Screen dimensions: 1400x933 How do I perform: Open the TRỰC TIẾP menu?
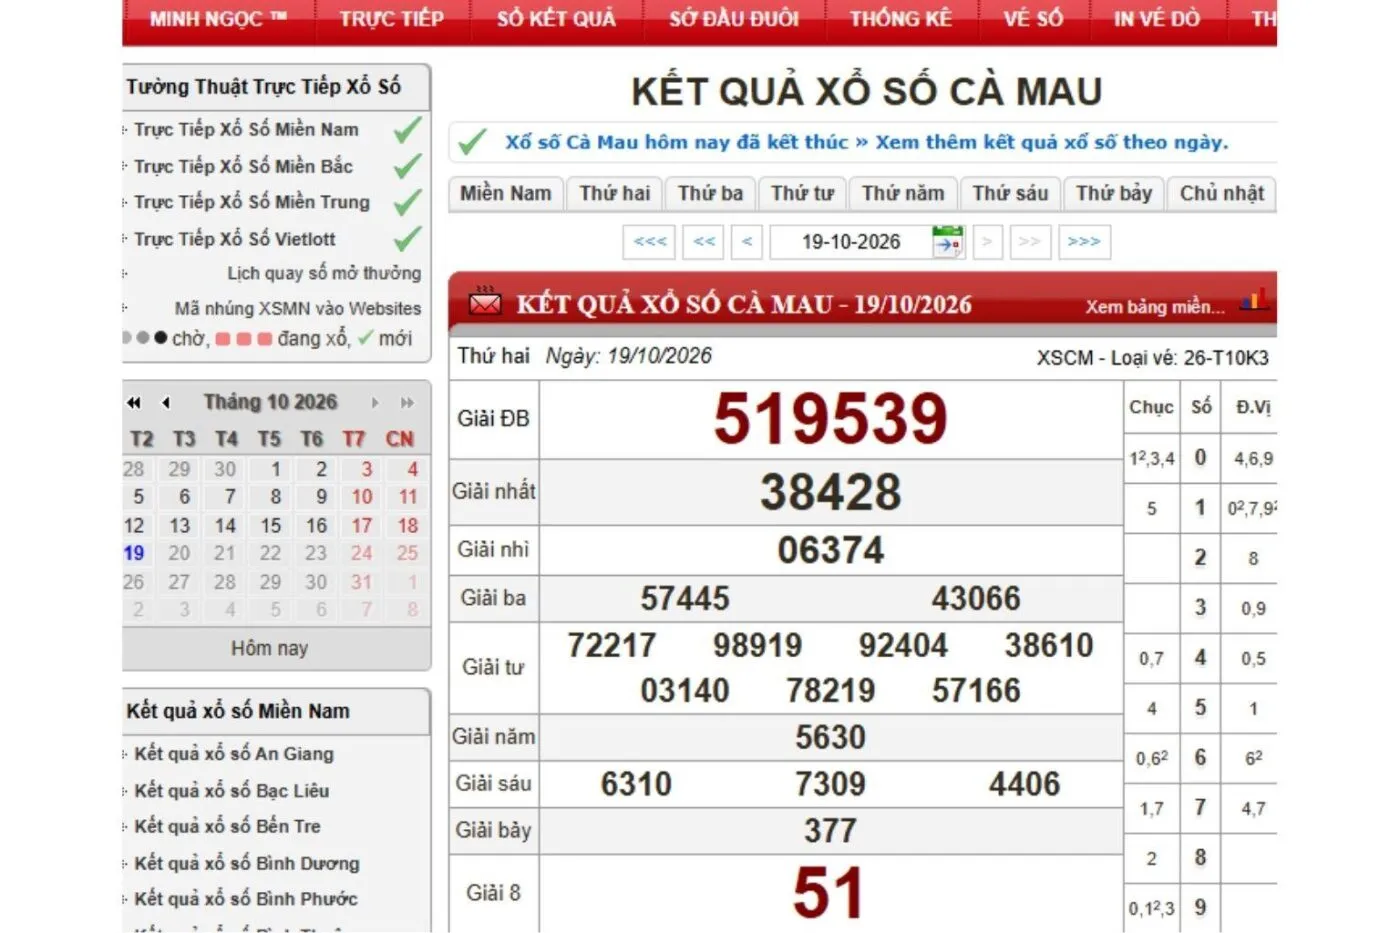click(391, 19)
